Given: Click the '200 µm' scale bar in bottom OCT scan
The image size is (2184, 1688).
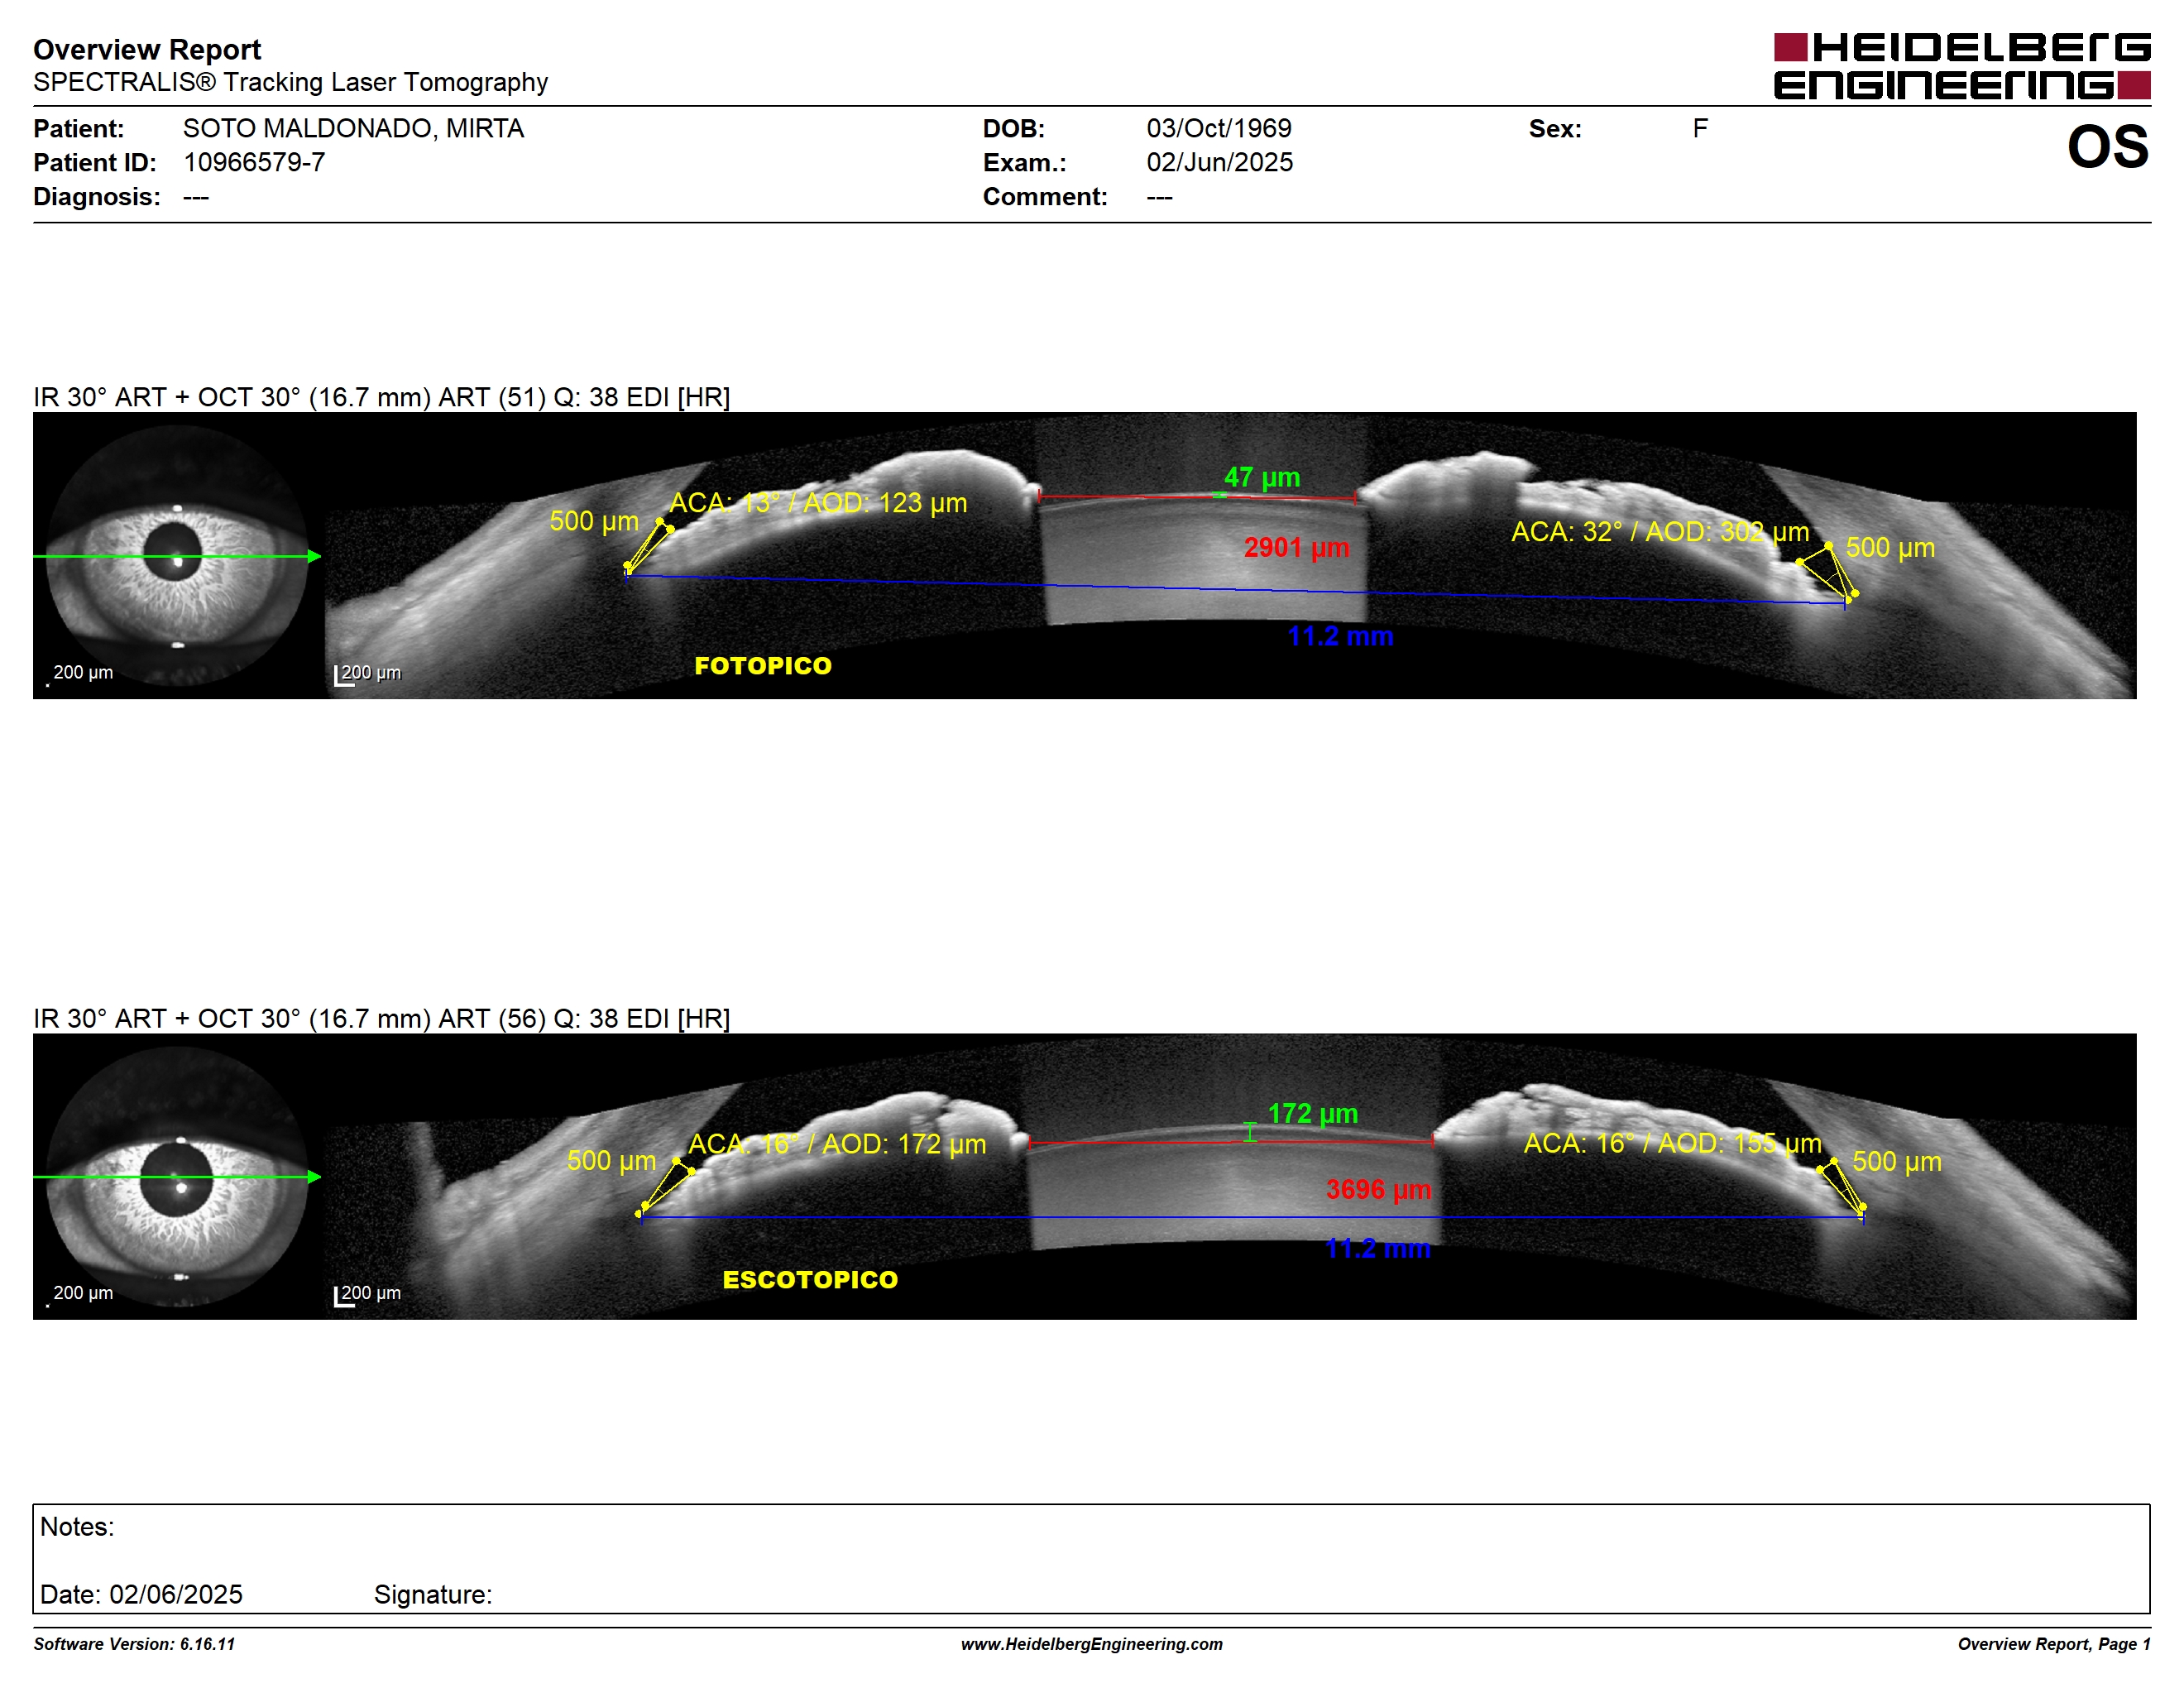Looking at the screenshot, I should point(367,1294).
